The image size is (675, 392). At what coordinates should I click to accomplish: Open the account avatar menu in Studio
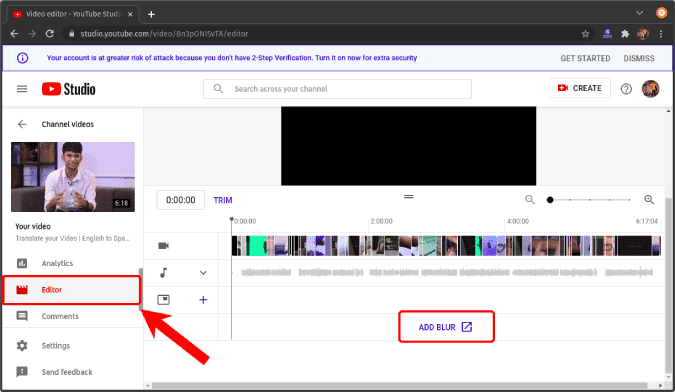[x=650, y=89]
